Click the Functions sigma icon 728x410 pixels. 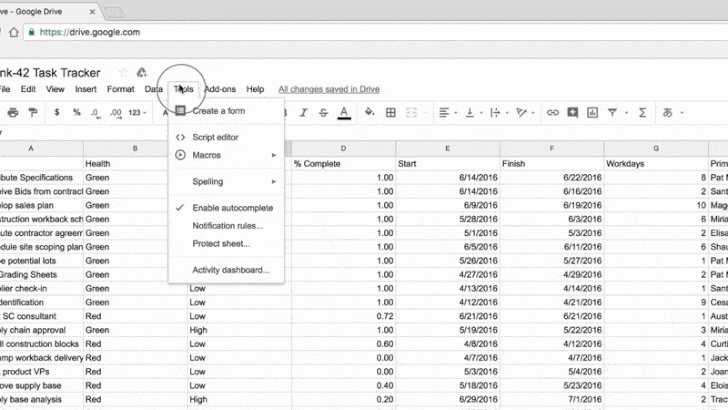[x=643, y=112]
